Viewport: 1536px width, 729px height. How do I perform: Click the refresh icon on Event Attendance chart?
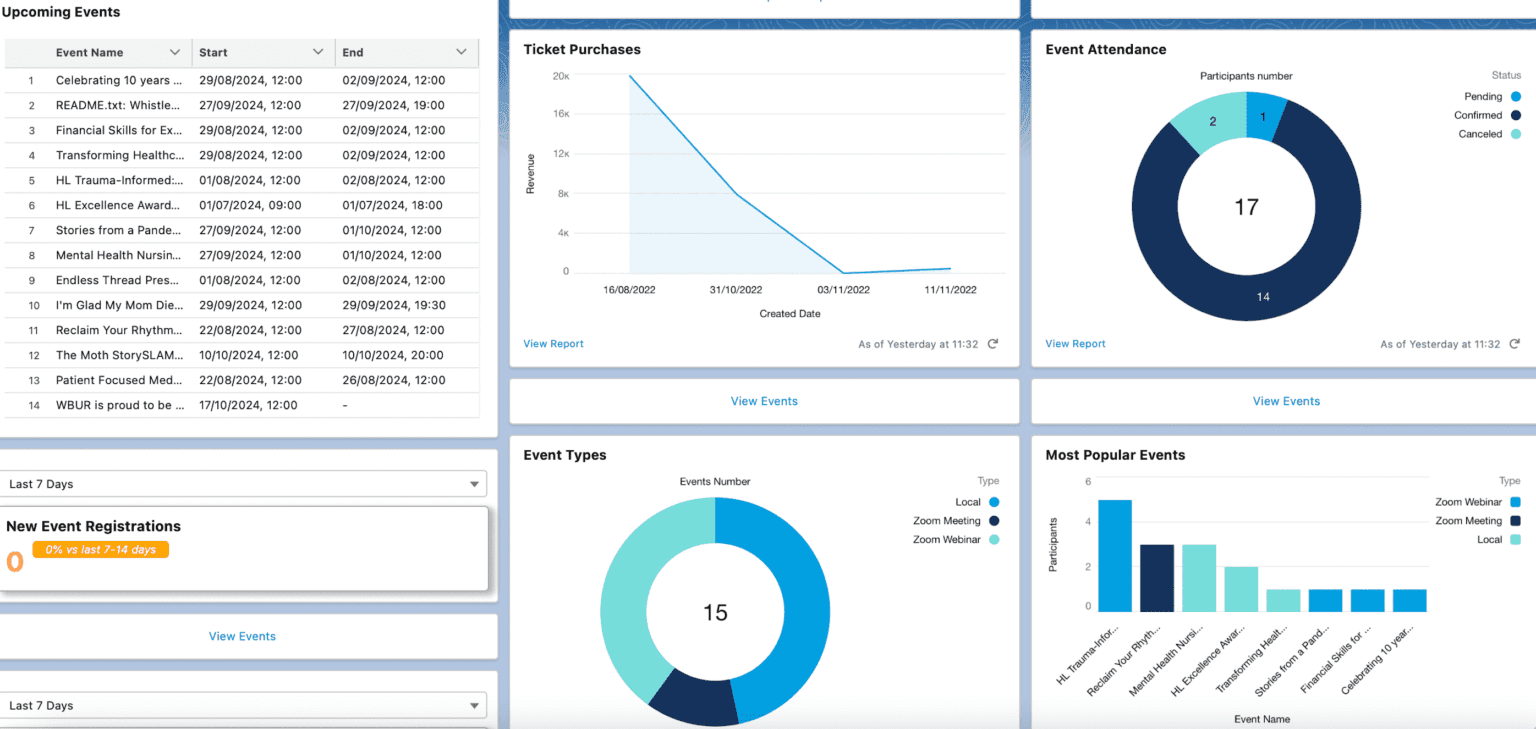point(1514,343)
